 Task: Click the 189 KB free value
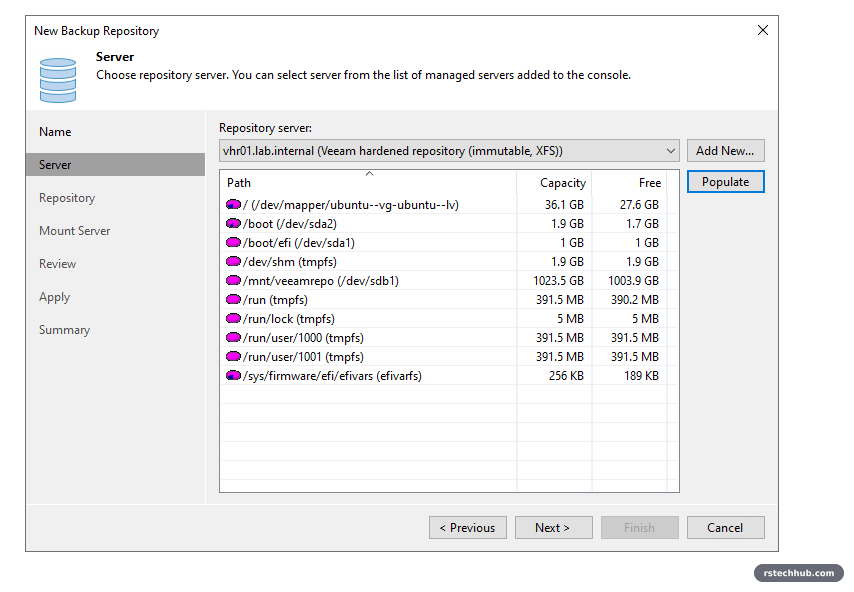642,376
